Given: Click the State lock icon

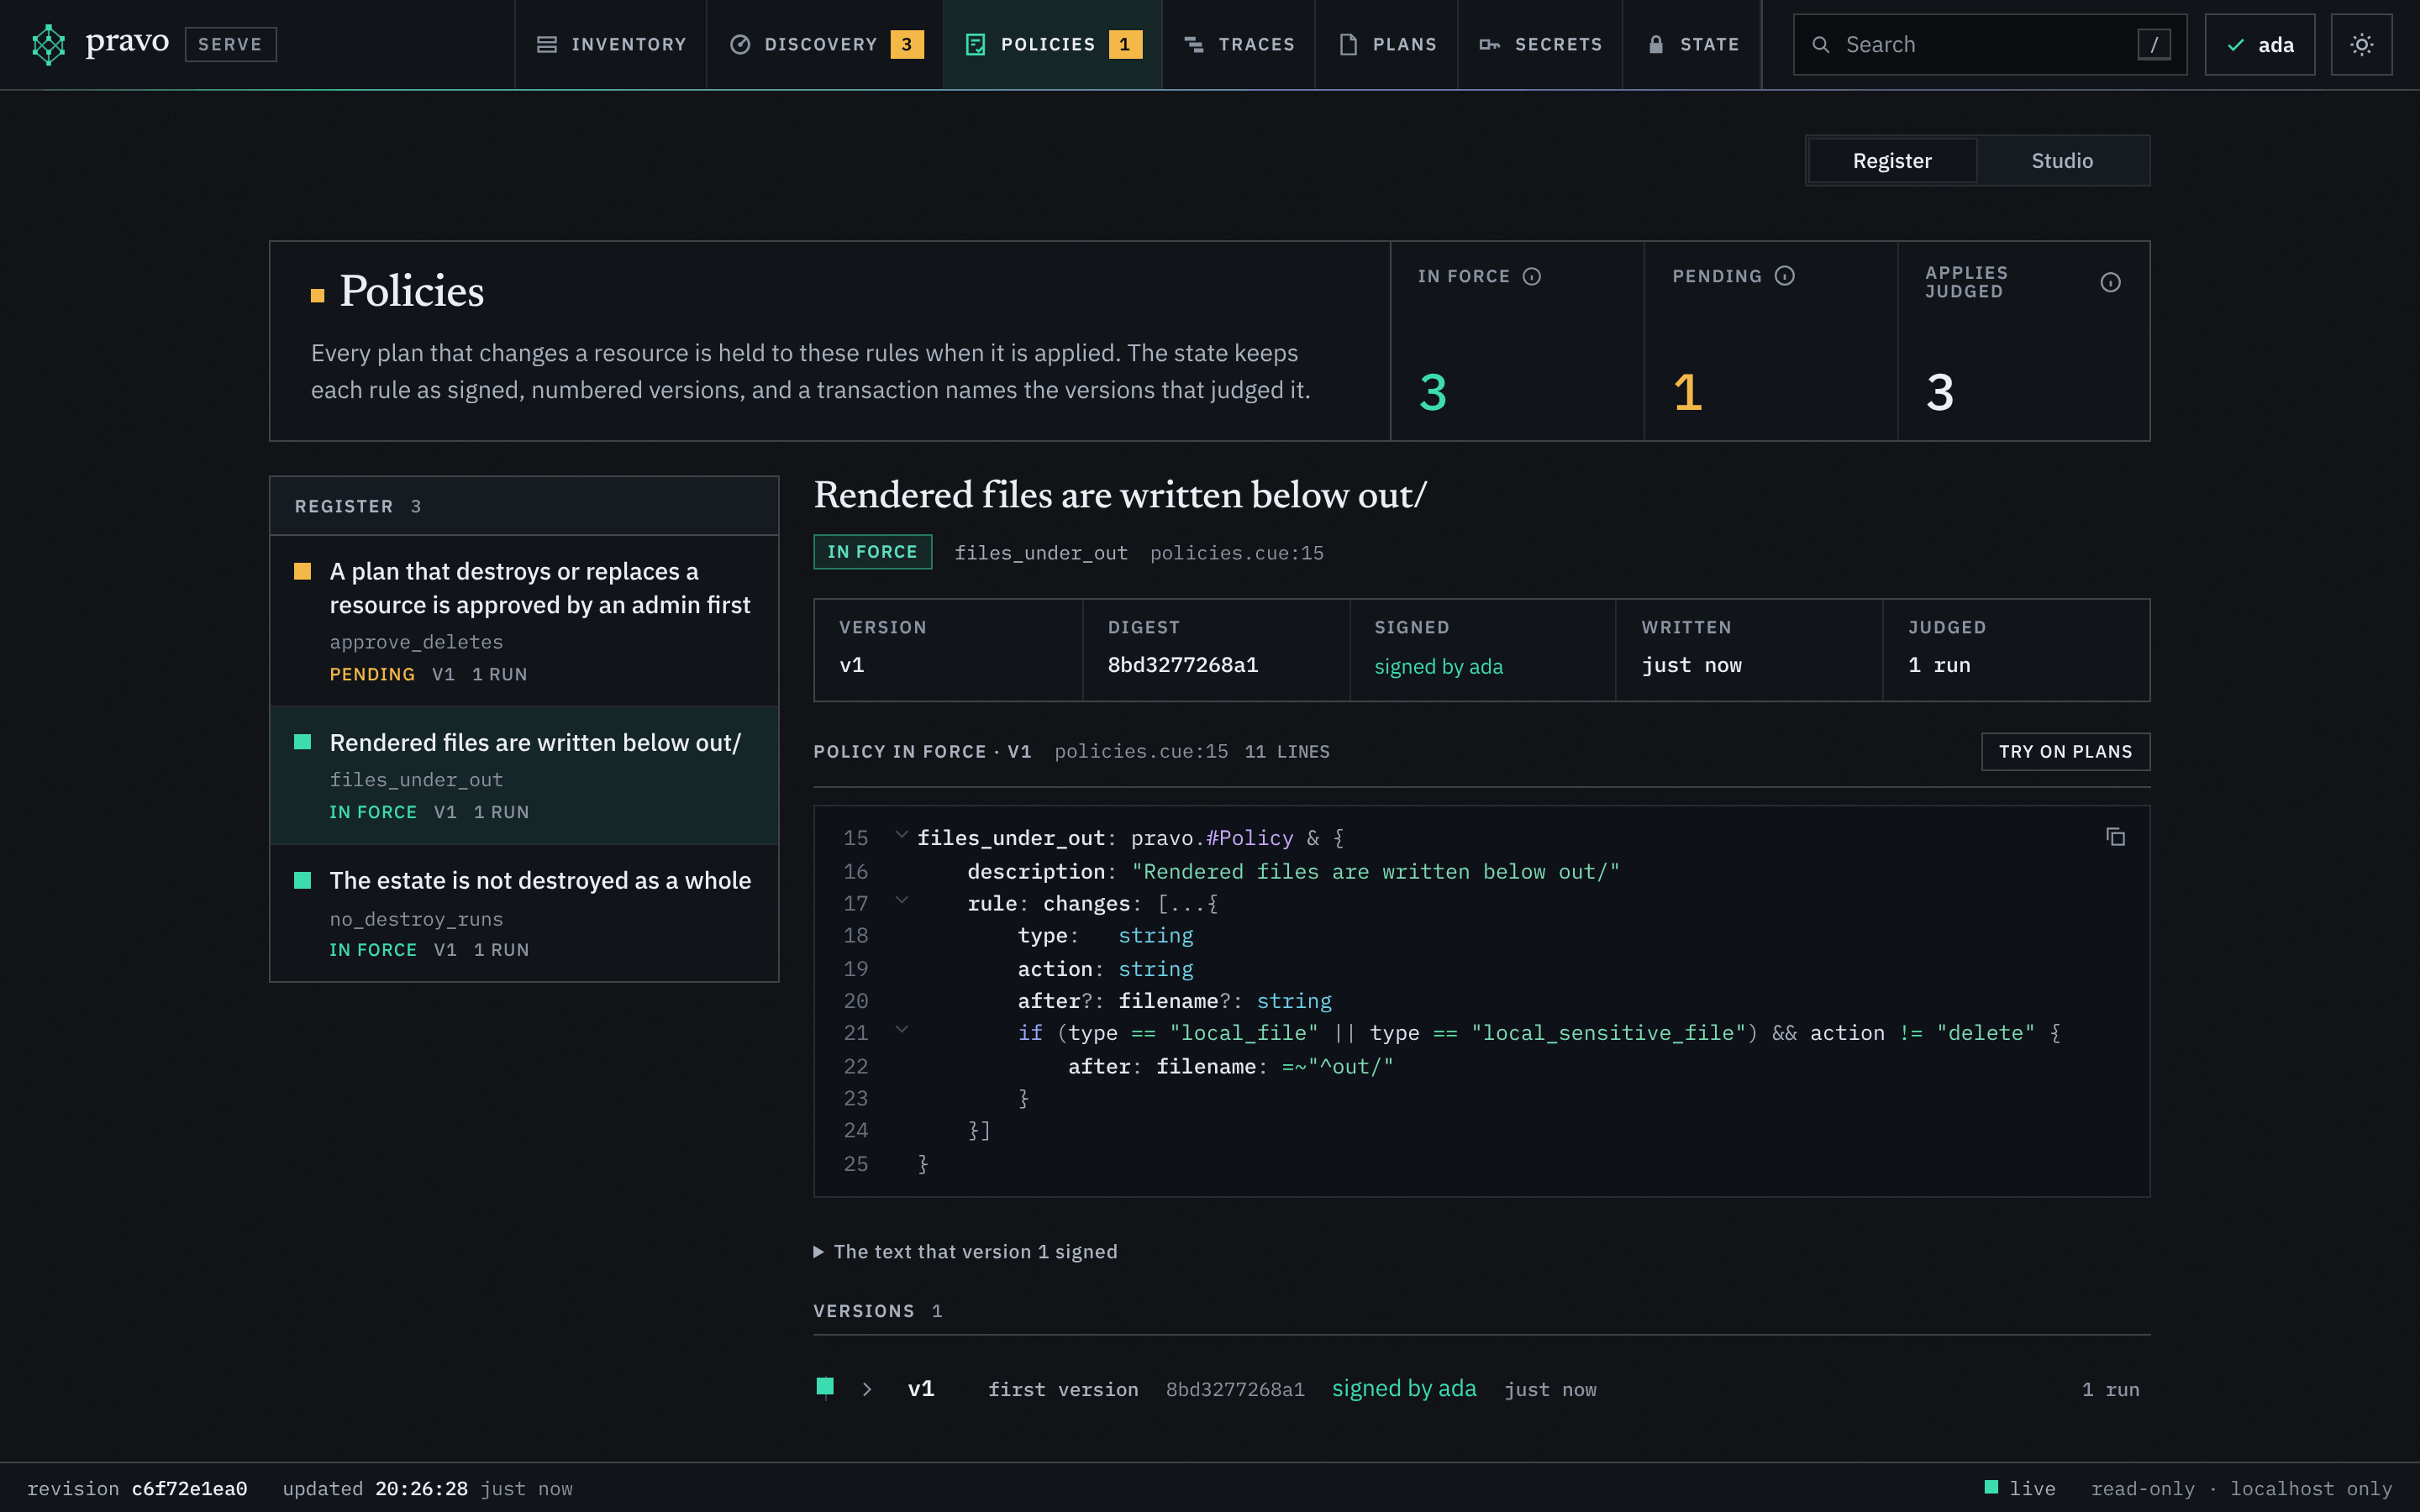Looking at the screenshot, I should click(1656, 45).
